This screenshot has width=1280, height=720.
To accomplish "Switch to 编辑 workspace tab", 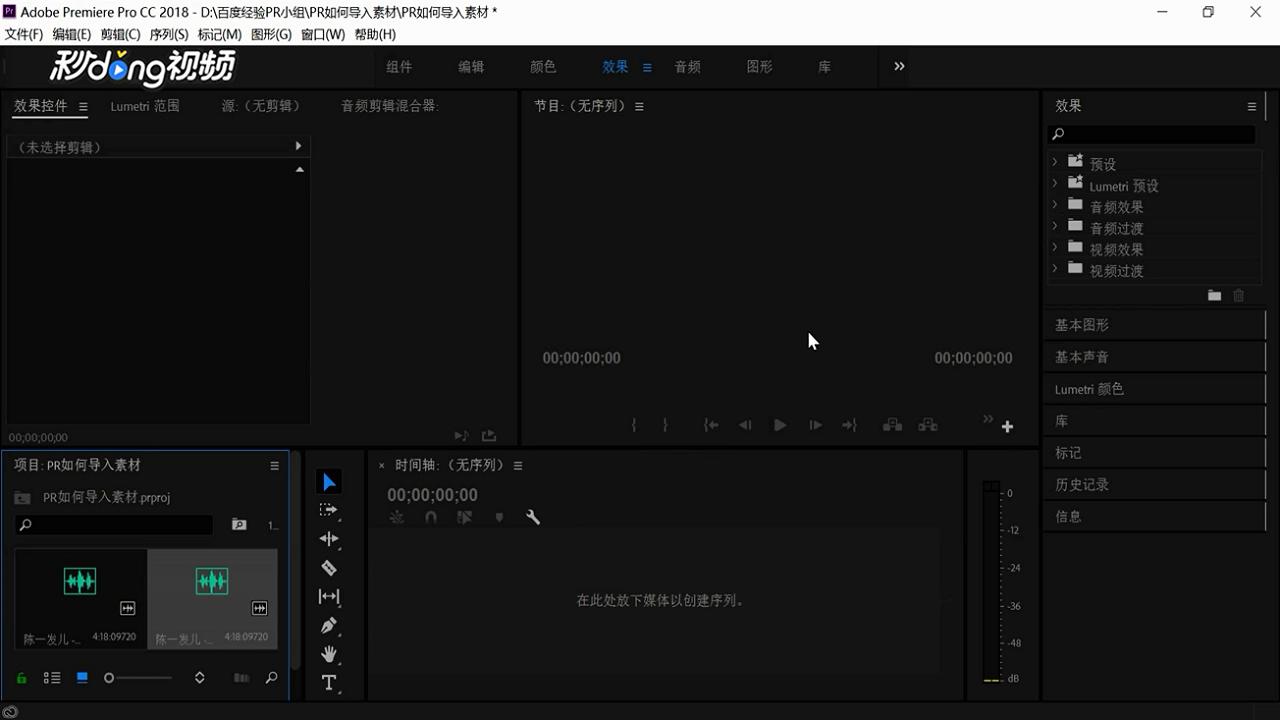I will point(471,67).
